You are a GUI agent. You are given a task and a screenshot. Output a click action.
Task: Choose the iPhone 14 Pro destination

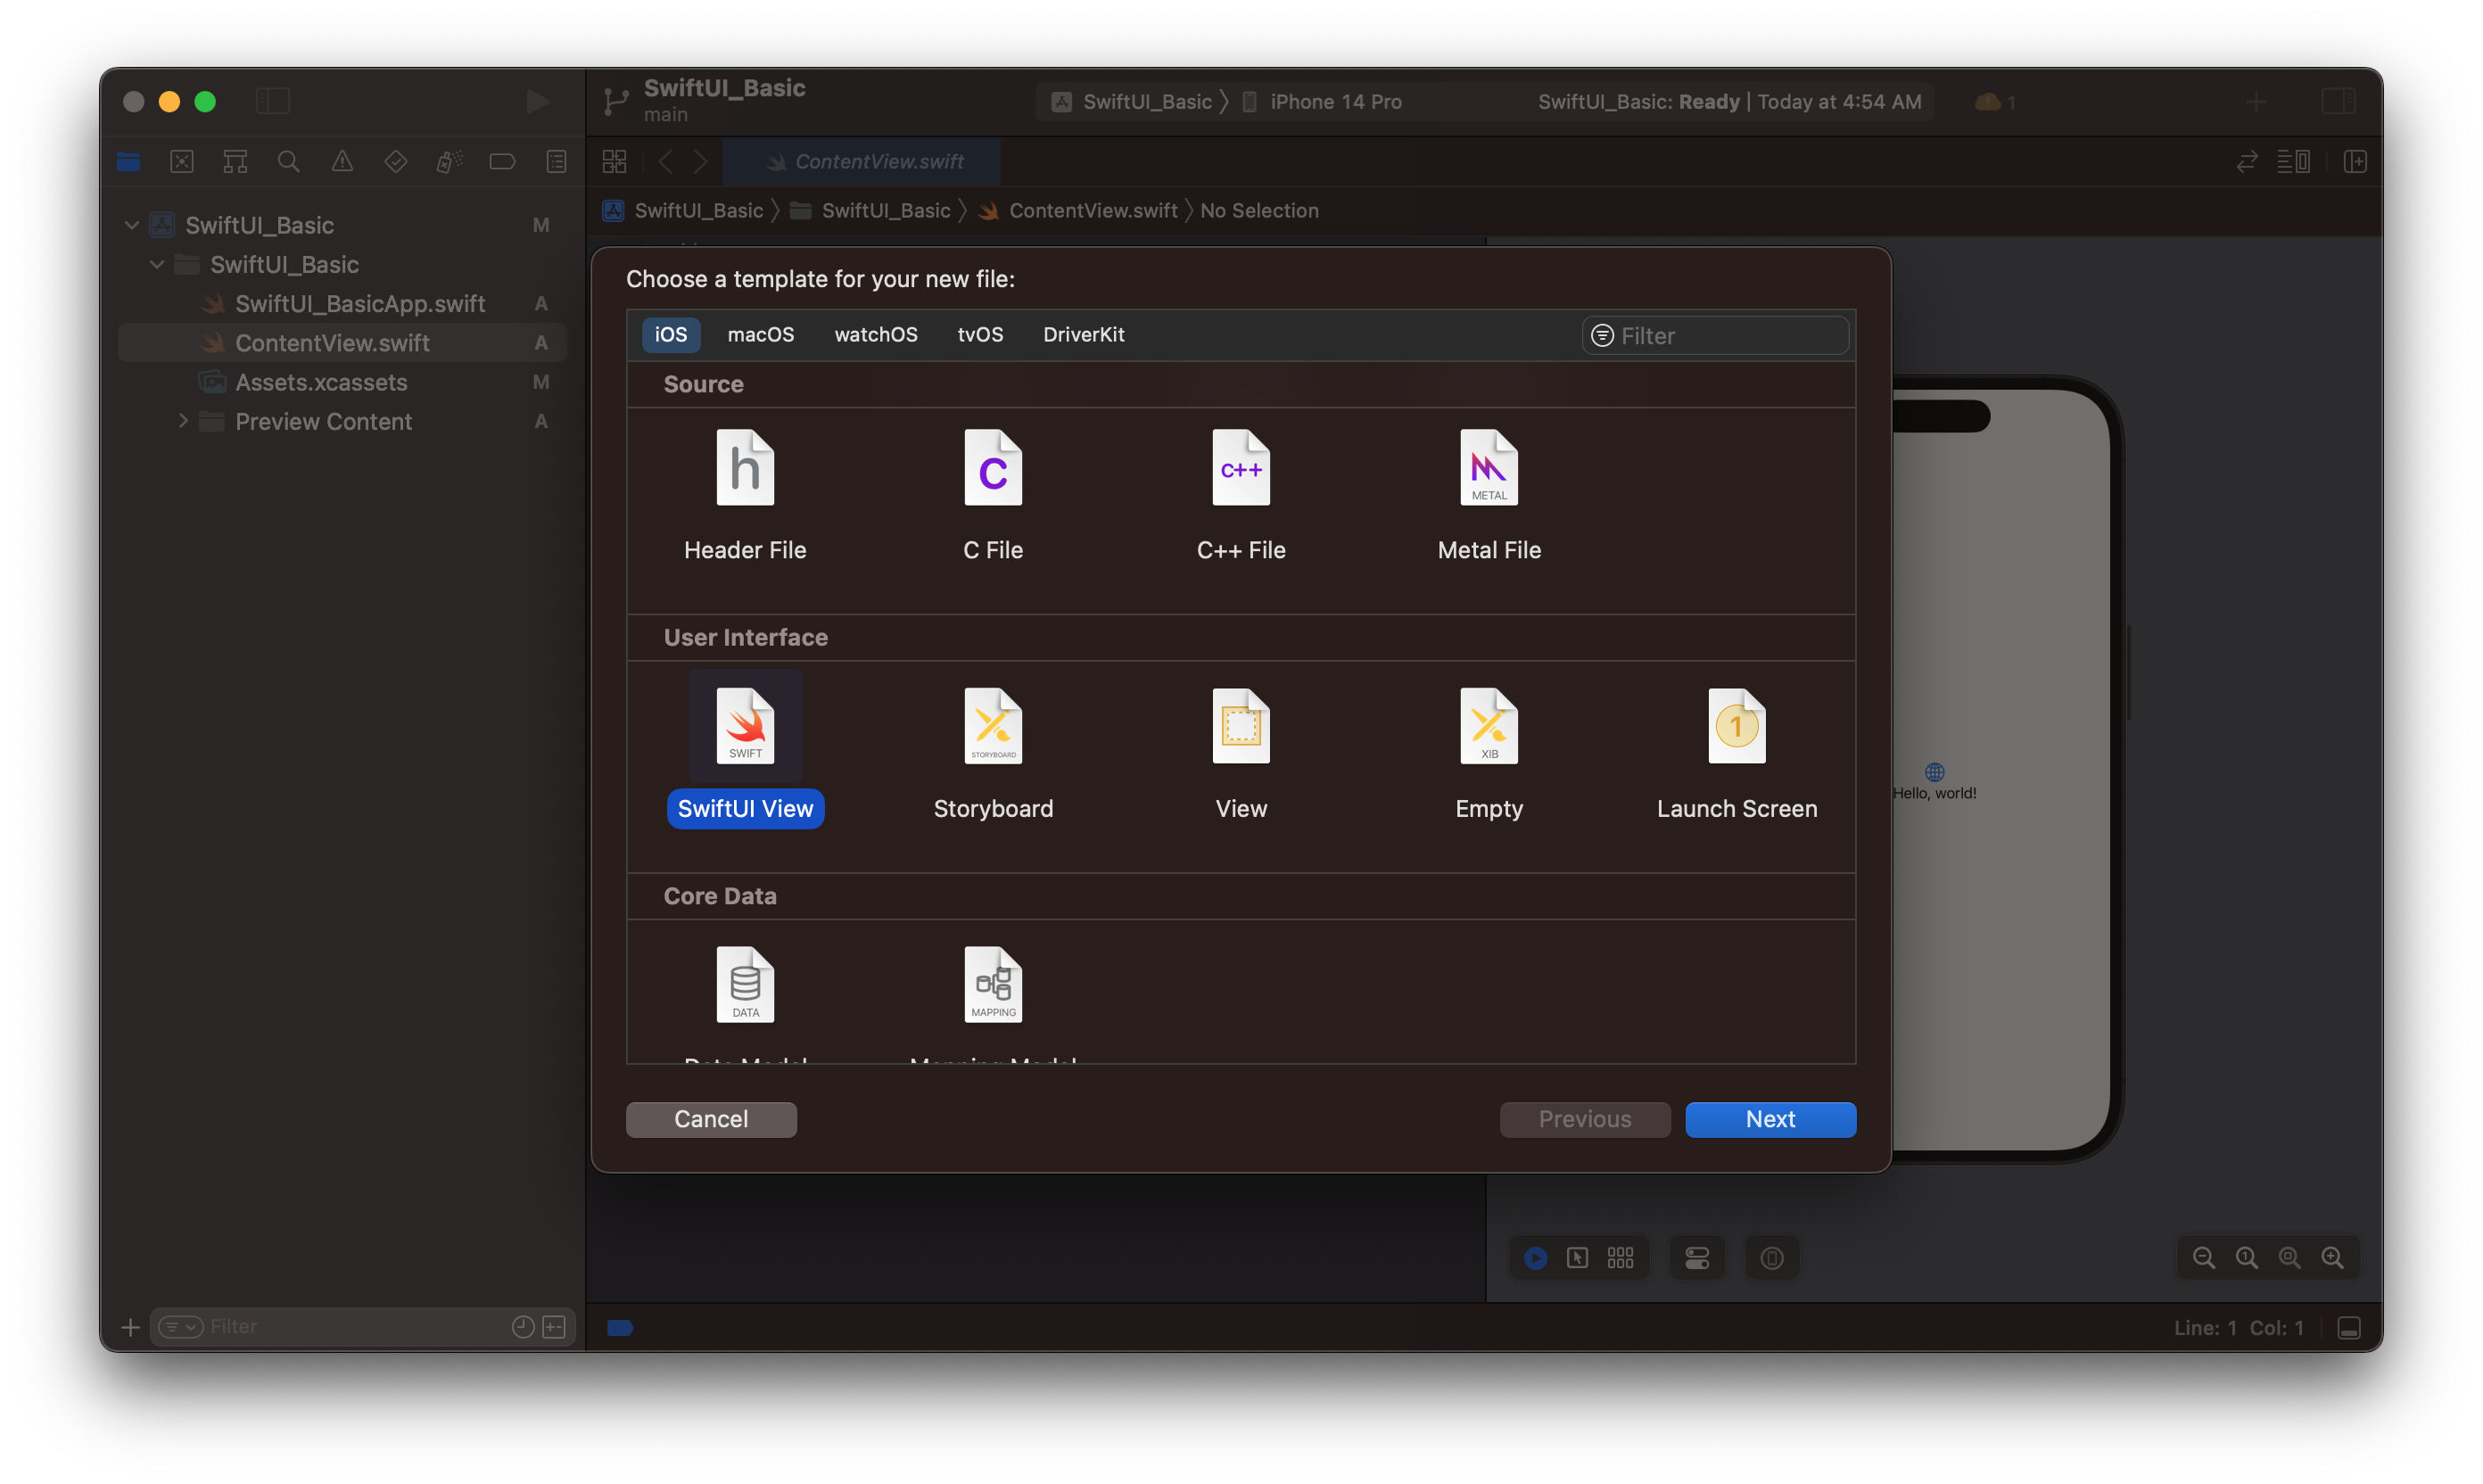pos(1322,101)
